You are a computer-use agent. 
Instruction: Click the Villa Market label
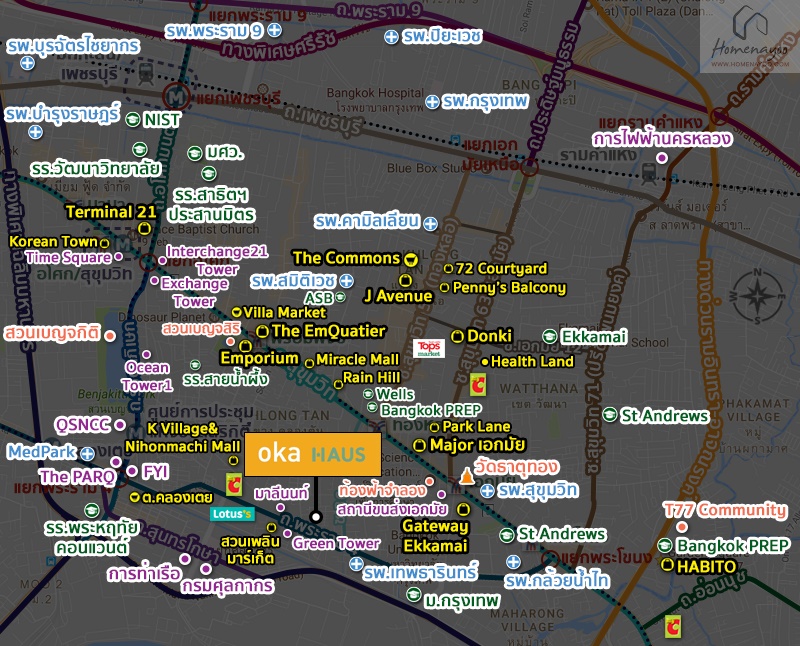tap(285, 312)
